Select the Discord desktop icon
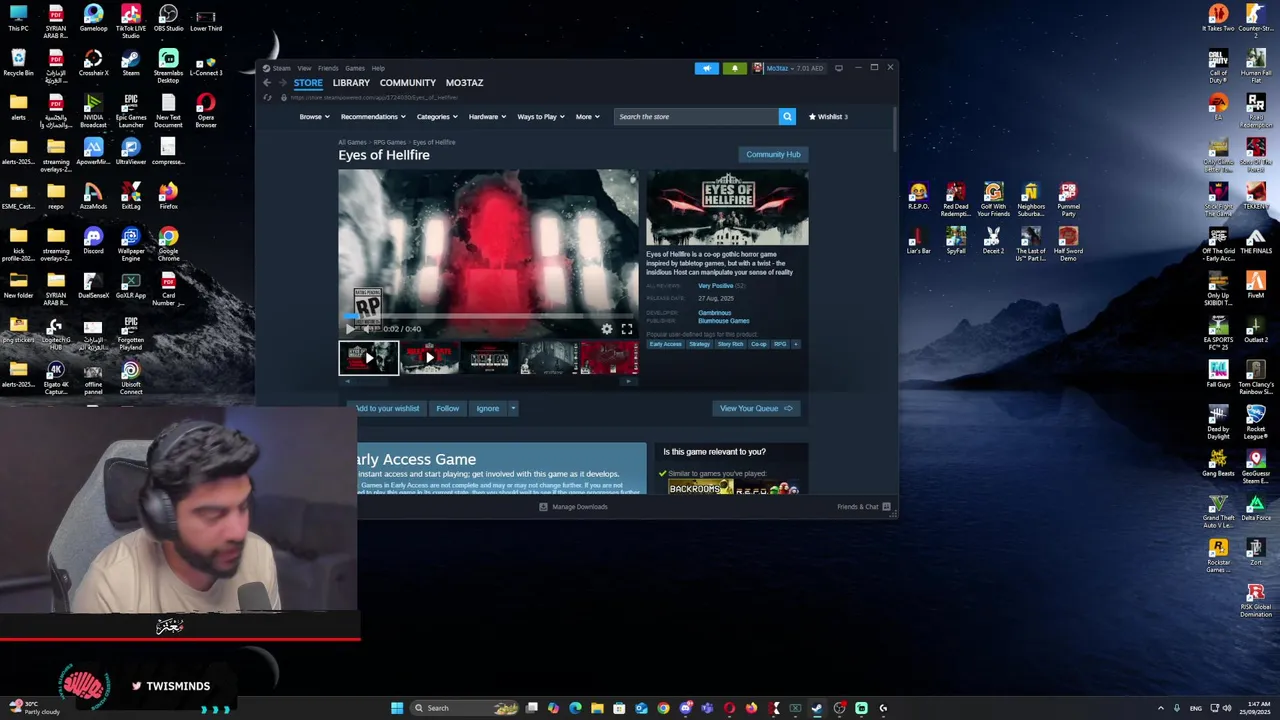Screen dimensions: 1280x720 (x=93, y=242)
